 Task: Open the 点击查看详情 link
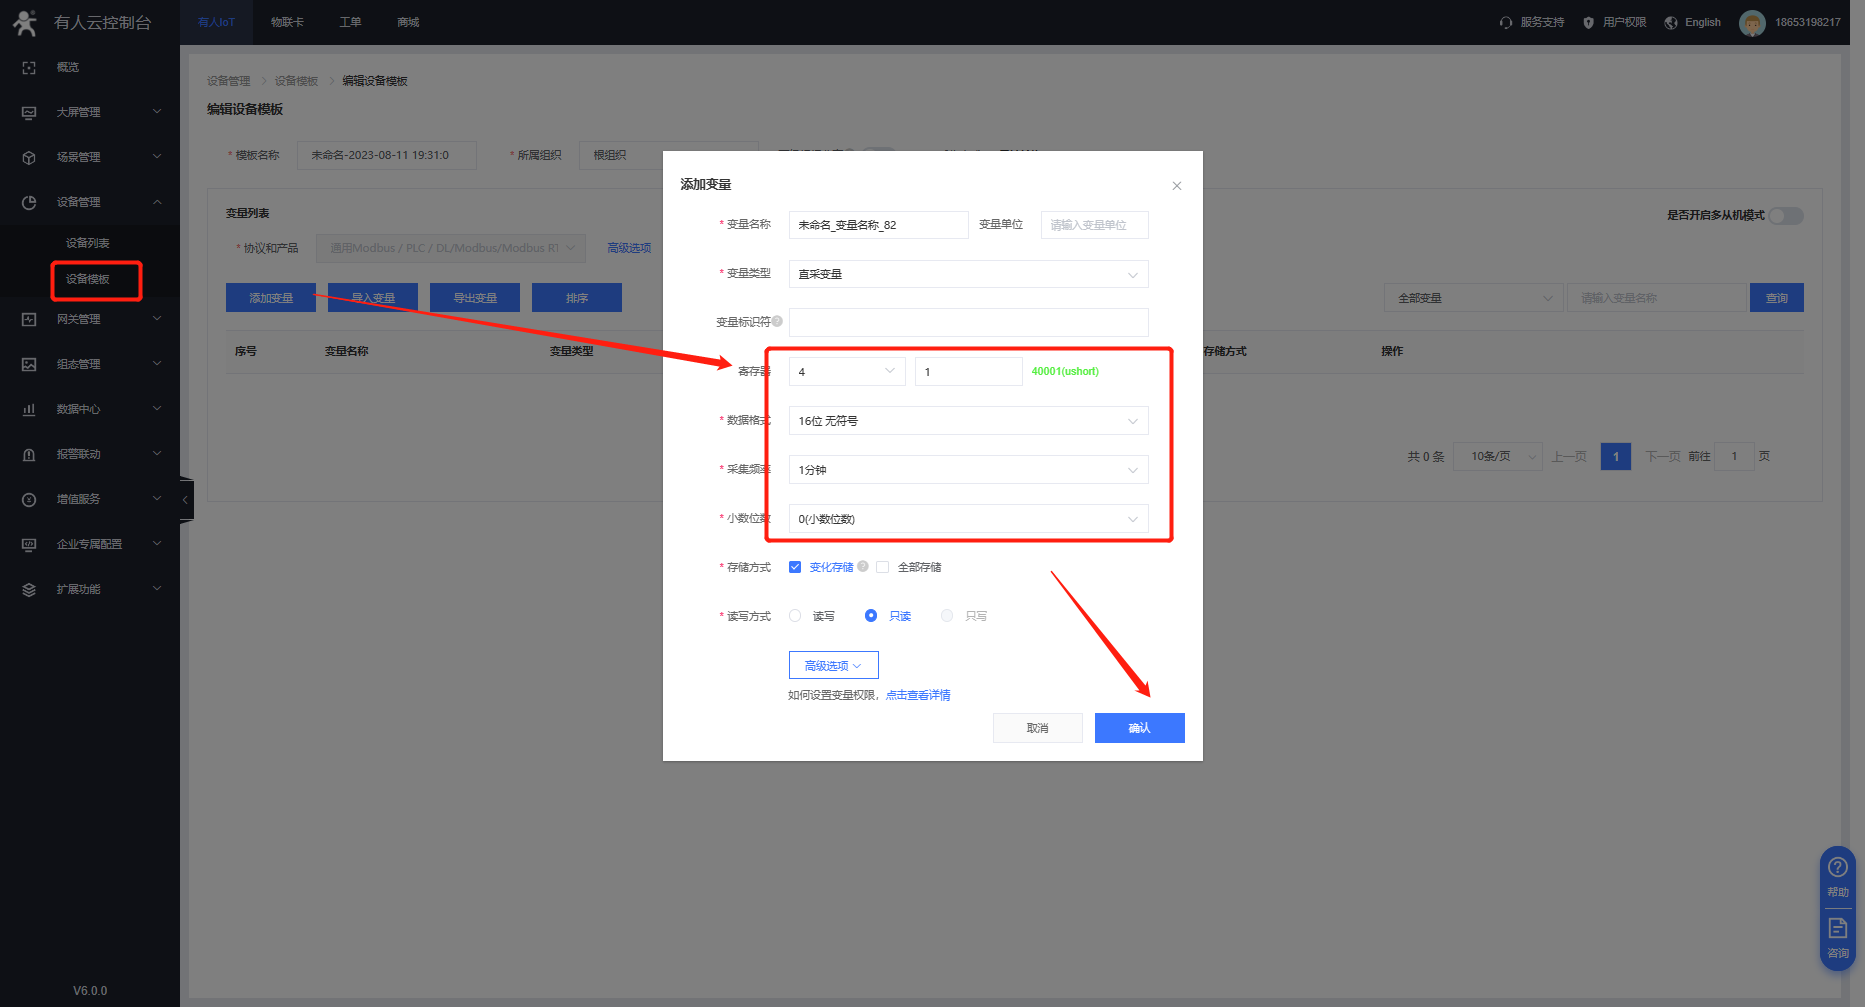click(x=918, y=695)
